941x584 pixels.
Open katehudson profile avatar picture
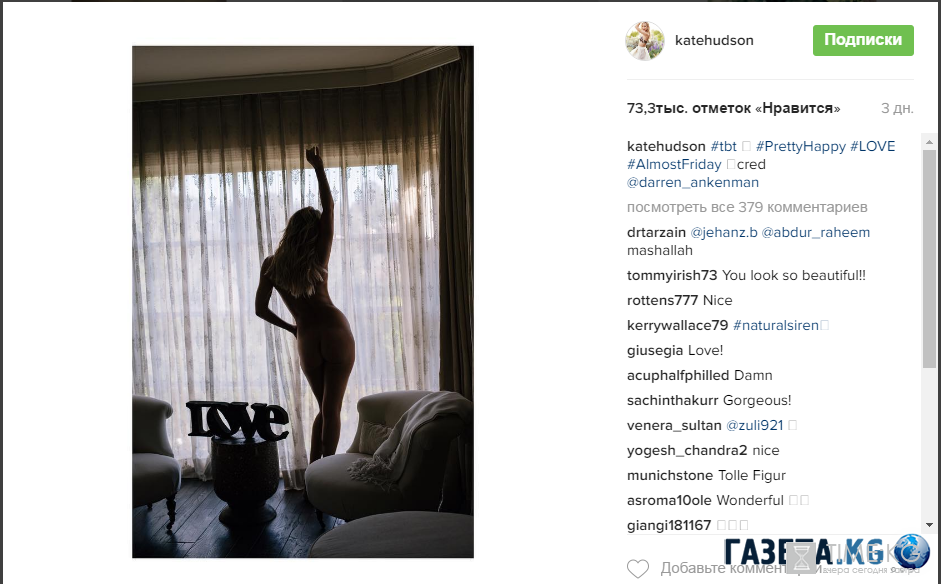coord(645,41)
